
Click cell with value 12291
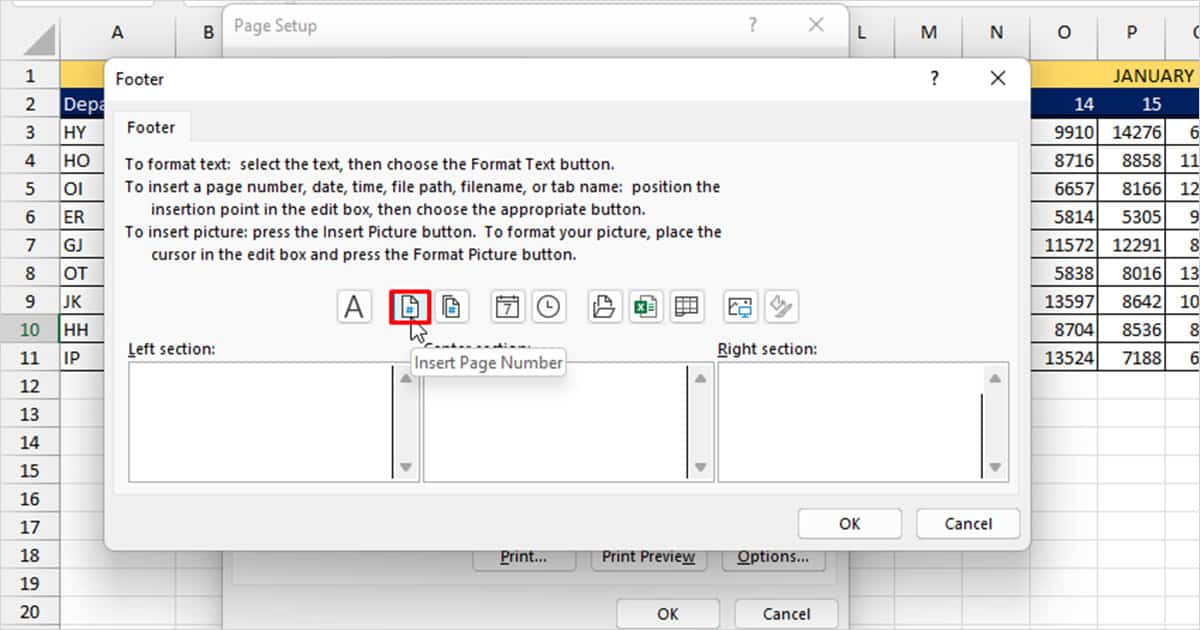[x=1131, y=245]
